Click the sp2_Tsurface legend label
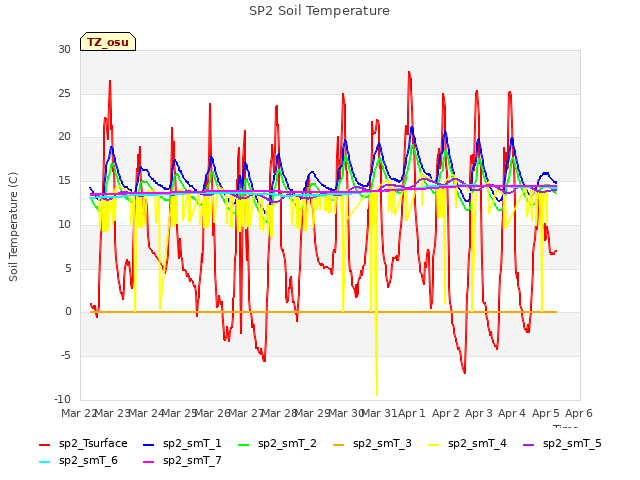 click(93, 443)
